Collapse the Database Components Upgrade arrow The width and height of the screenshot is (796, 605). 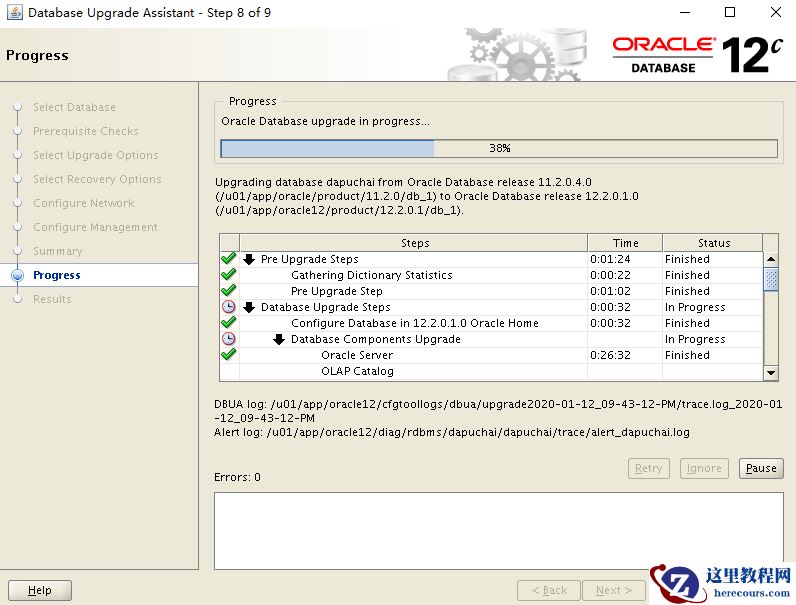(279, 339)
